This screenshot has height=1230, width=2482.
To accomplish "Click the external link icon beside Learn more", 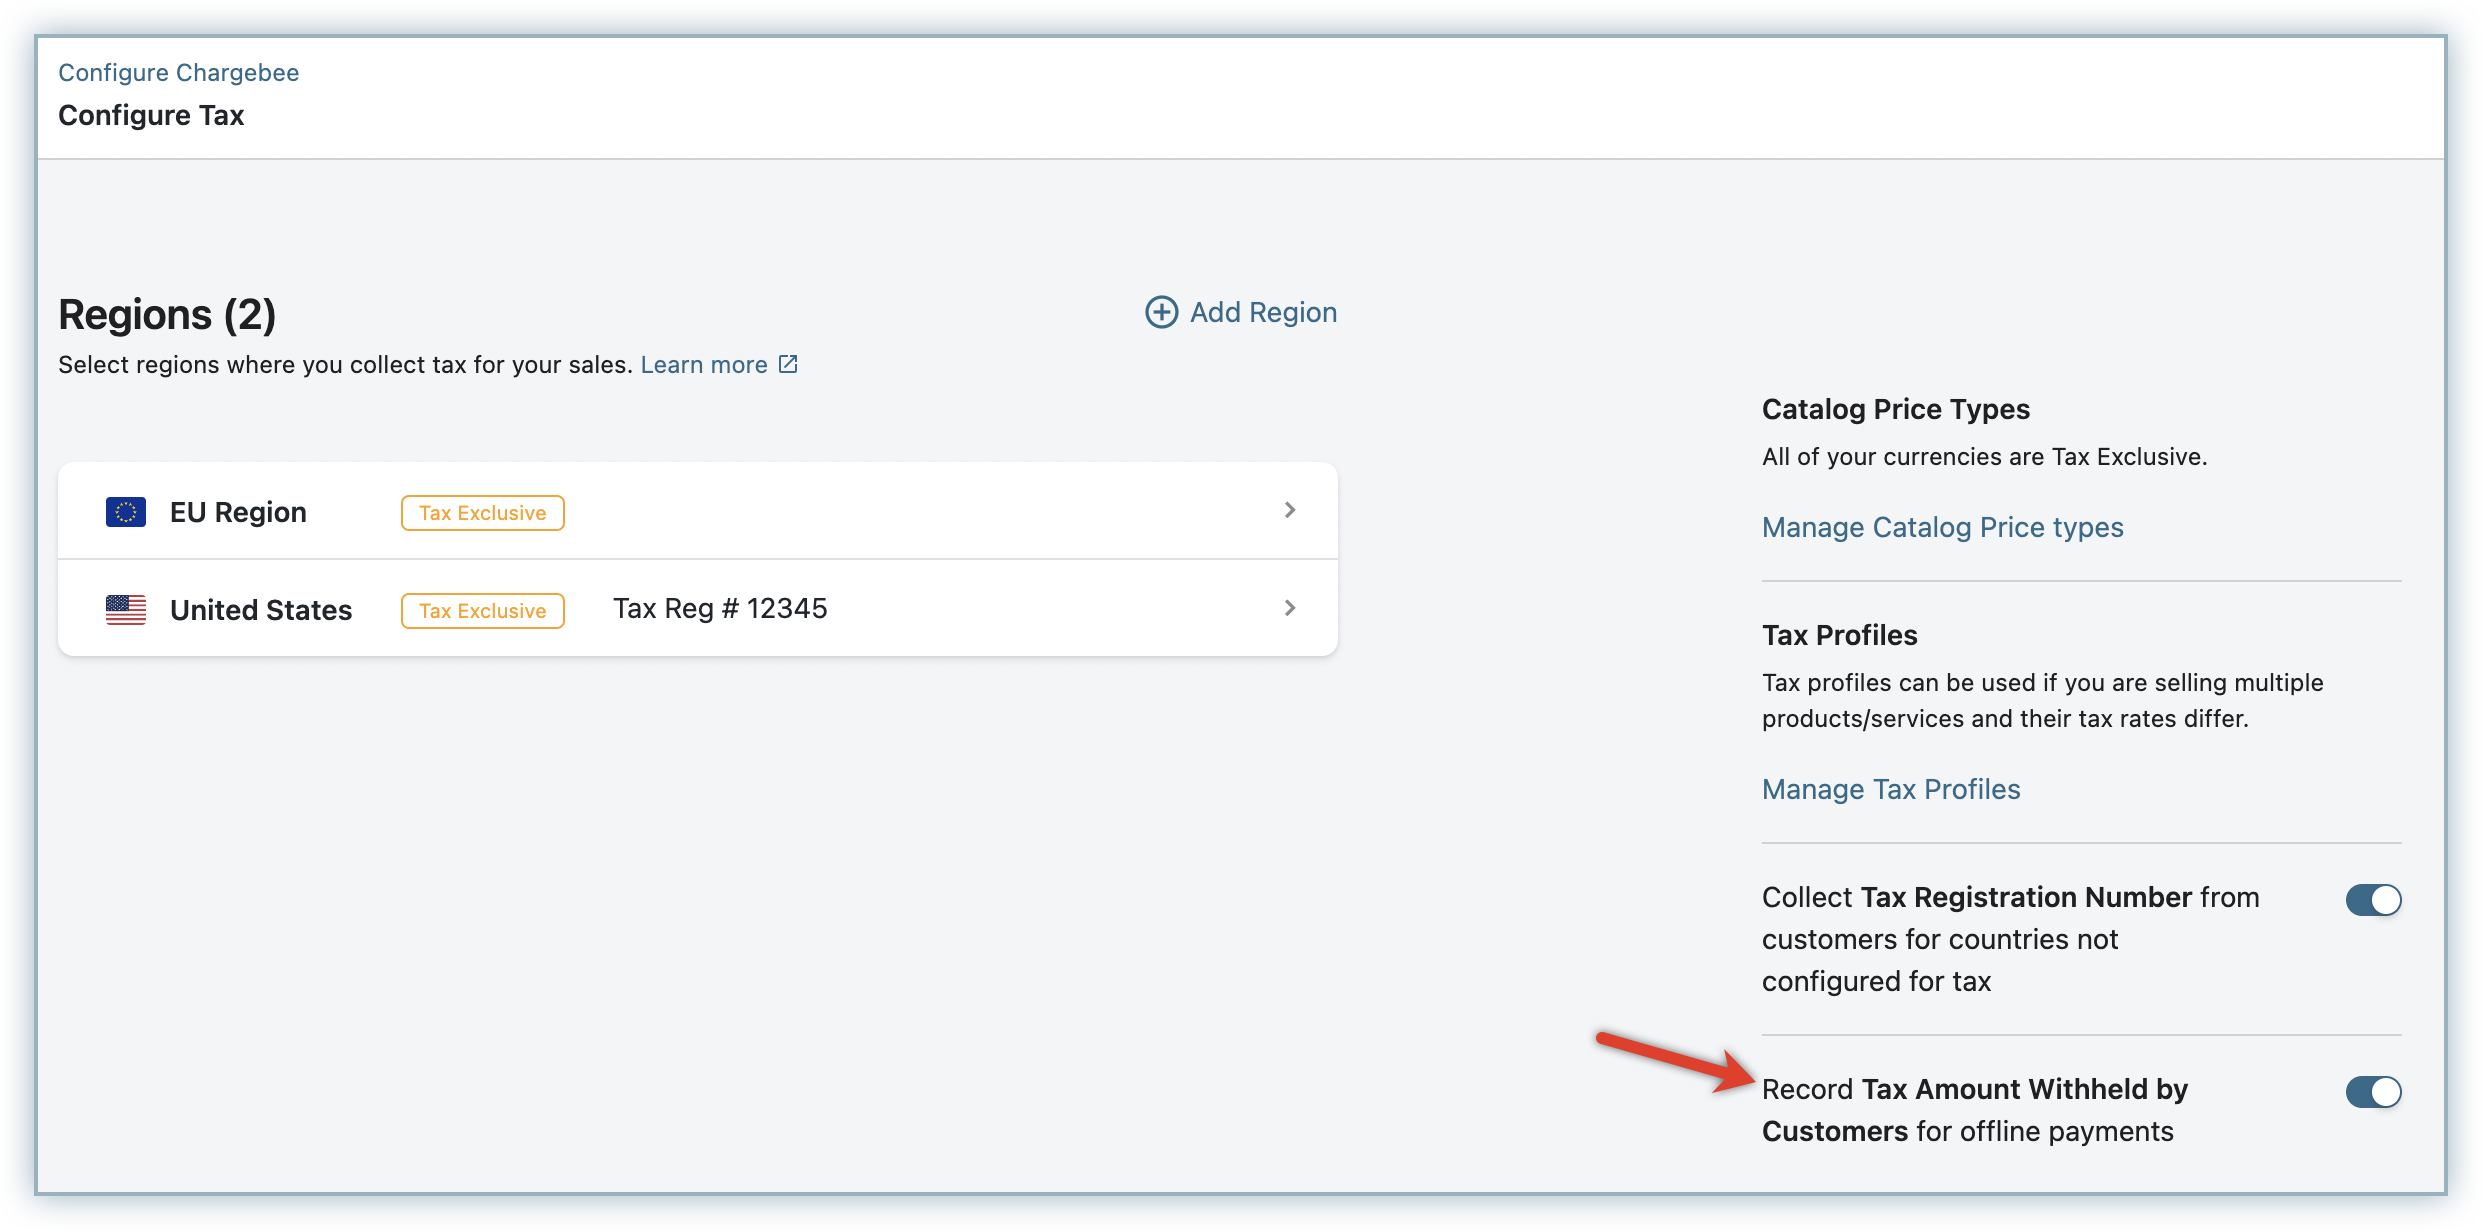I will [x=788, y=364].
